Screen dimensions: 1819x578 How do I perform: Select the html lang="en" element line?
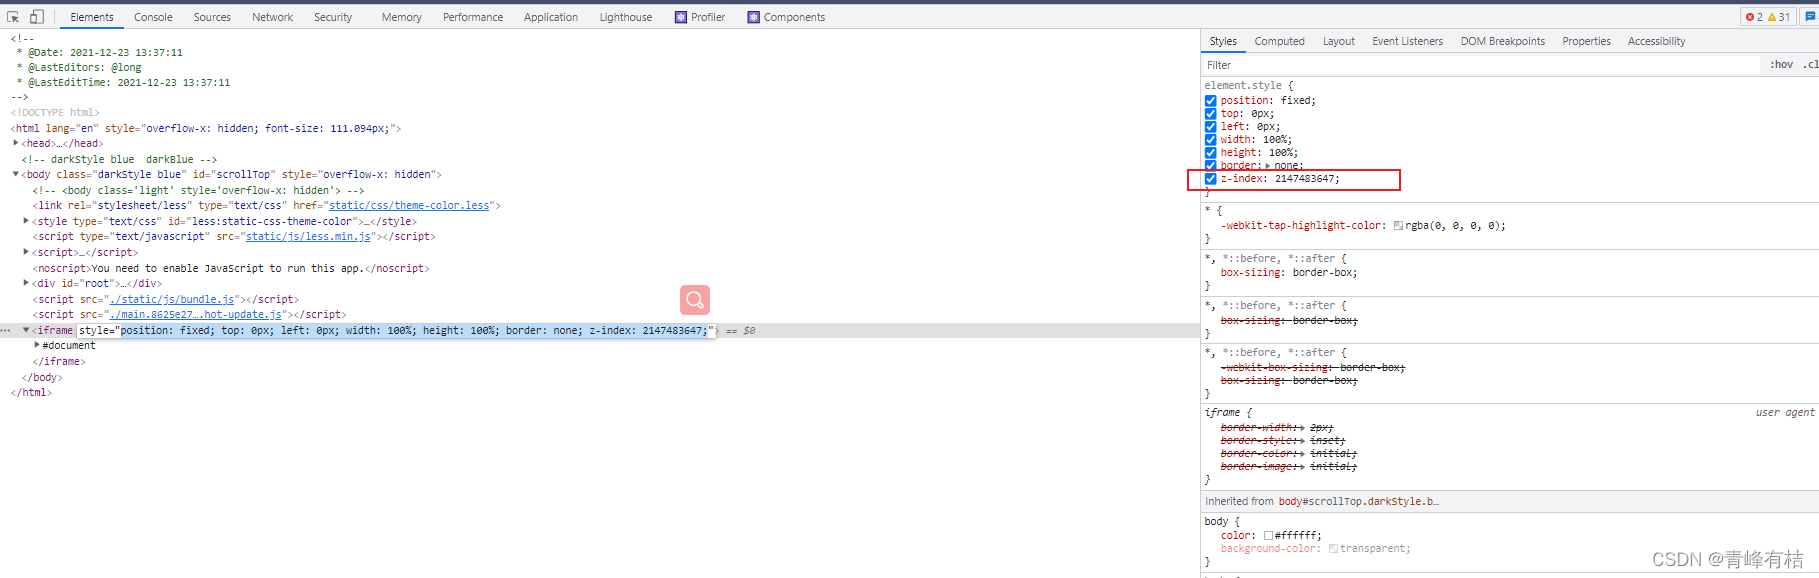[x=206, y=128]
